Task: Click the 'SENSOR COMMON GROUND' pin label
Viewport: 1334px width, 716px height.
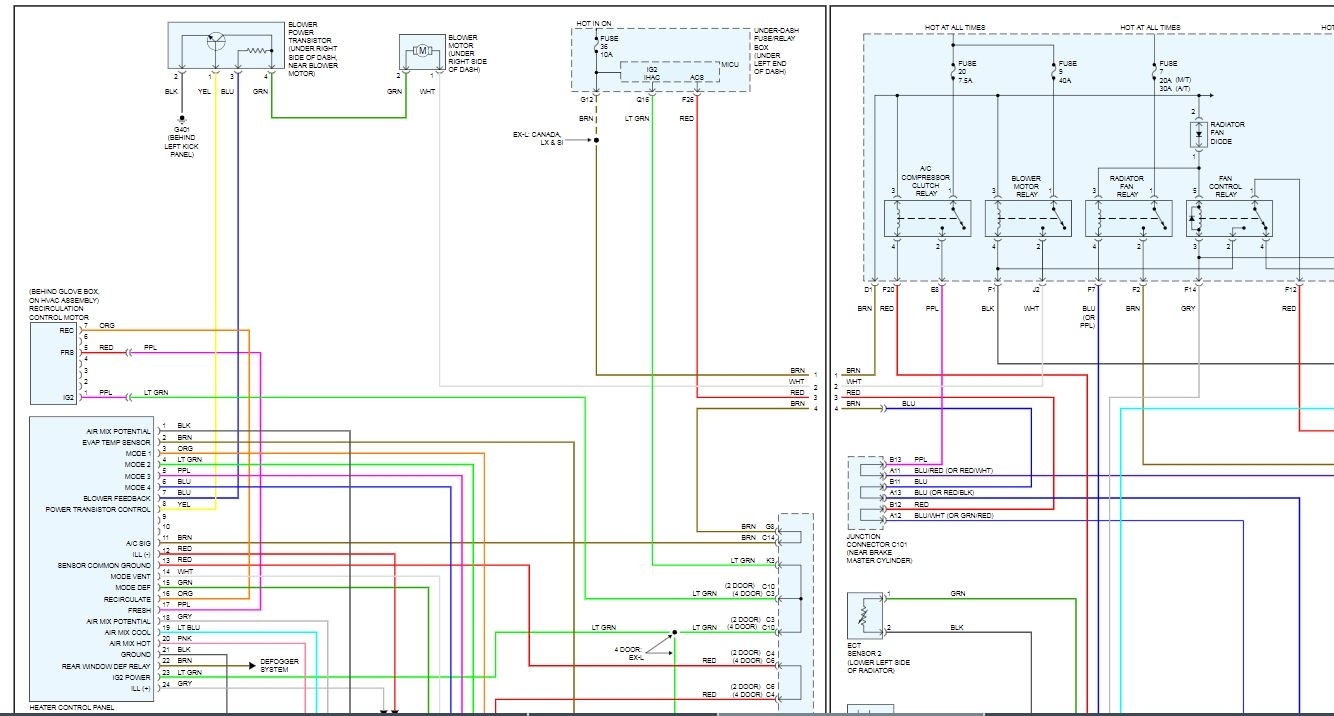Action: pyautogui.click(x=104, y=565)
